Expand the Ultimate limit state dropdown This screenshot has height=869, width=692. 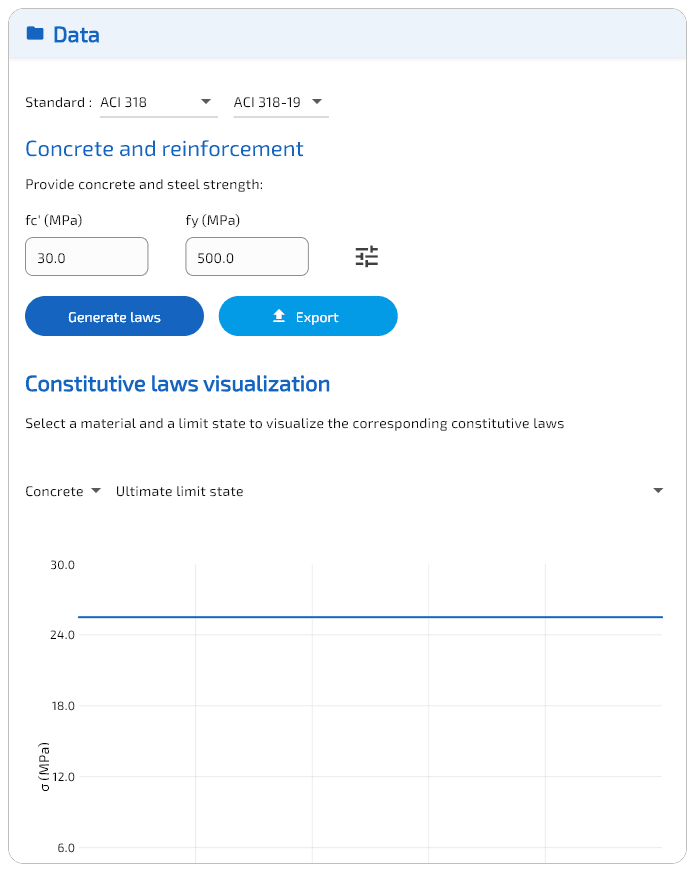pos(389,491)
